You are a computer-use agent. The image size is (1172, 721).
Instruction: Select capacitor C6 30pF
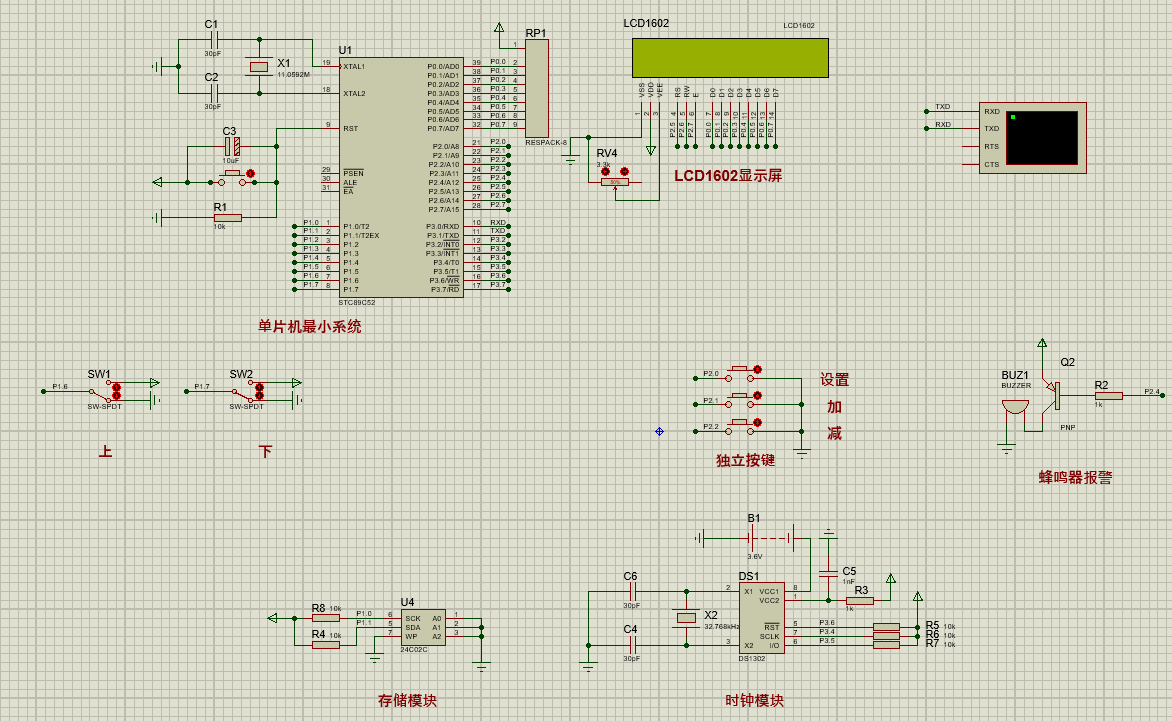pos(632,592)
